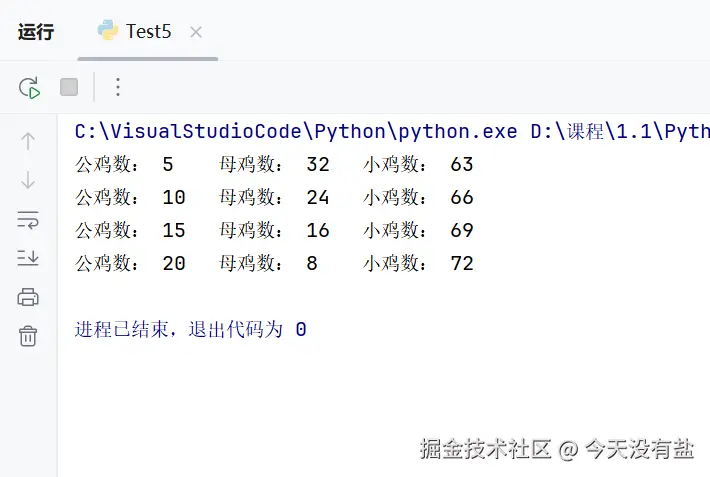Click the down arrow in the console sidebar
Viewport: 710px width, 477px height.
pyautogui.click(x=28, y=180)
